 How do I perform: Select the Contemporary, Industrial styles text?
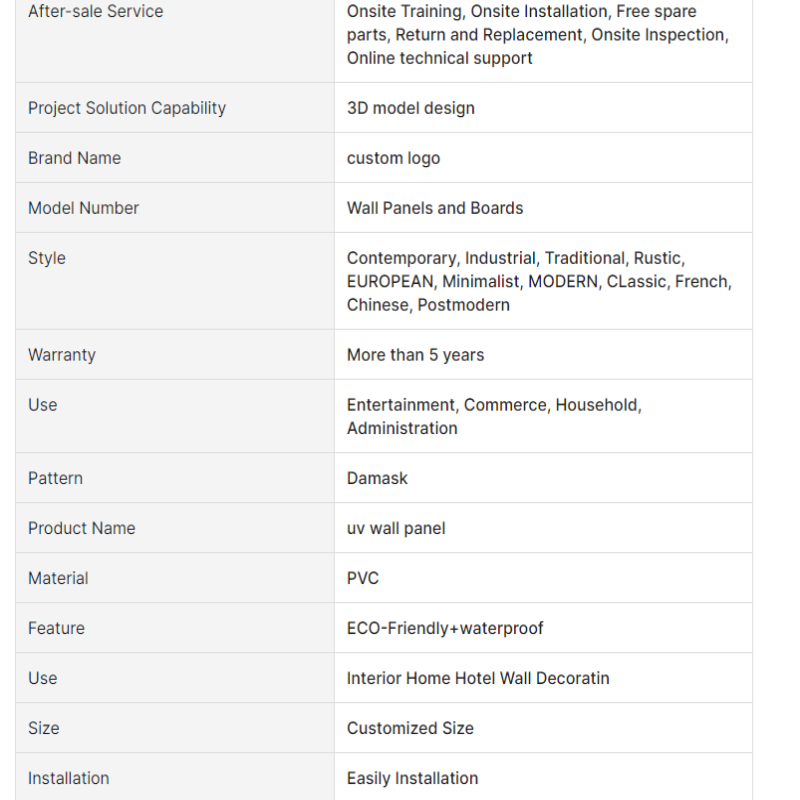click(x=539, y=282)
